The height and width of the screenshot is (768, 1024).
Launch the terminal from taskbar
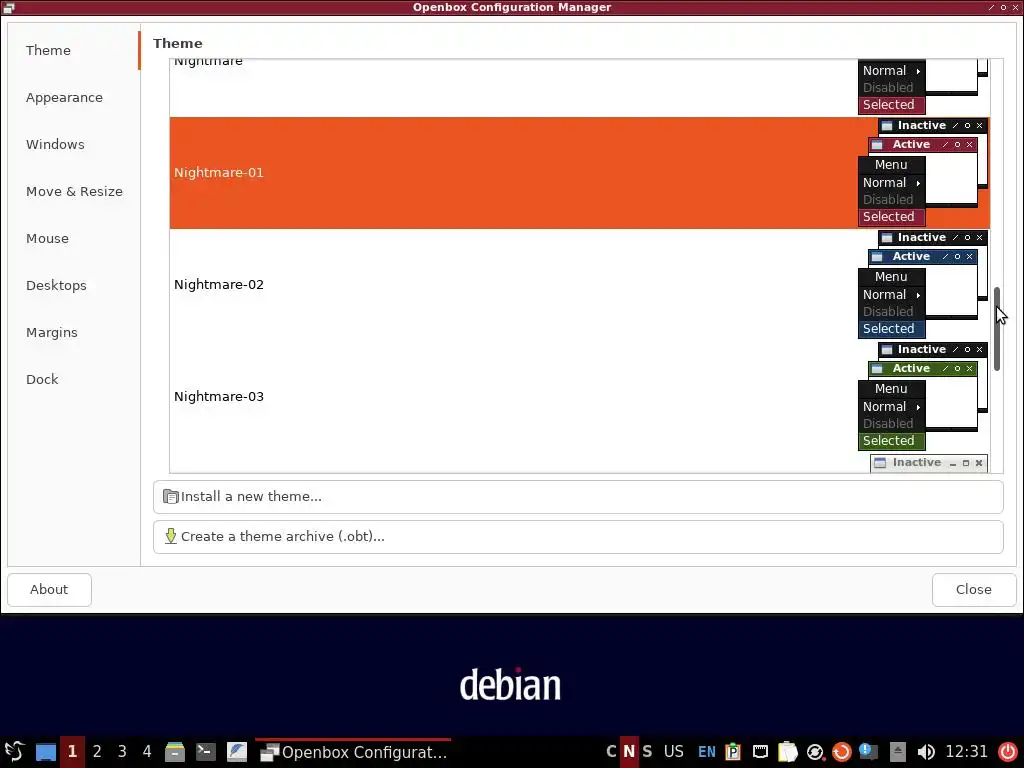[x=206, y=752]
